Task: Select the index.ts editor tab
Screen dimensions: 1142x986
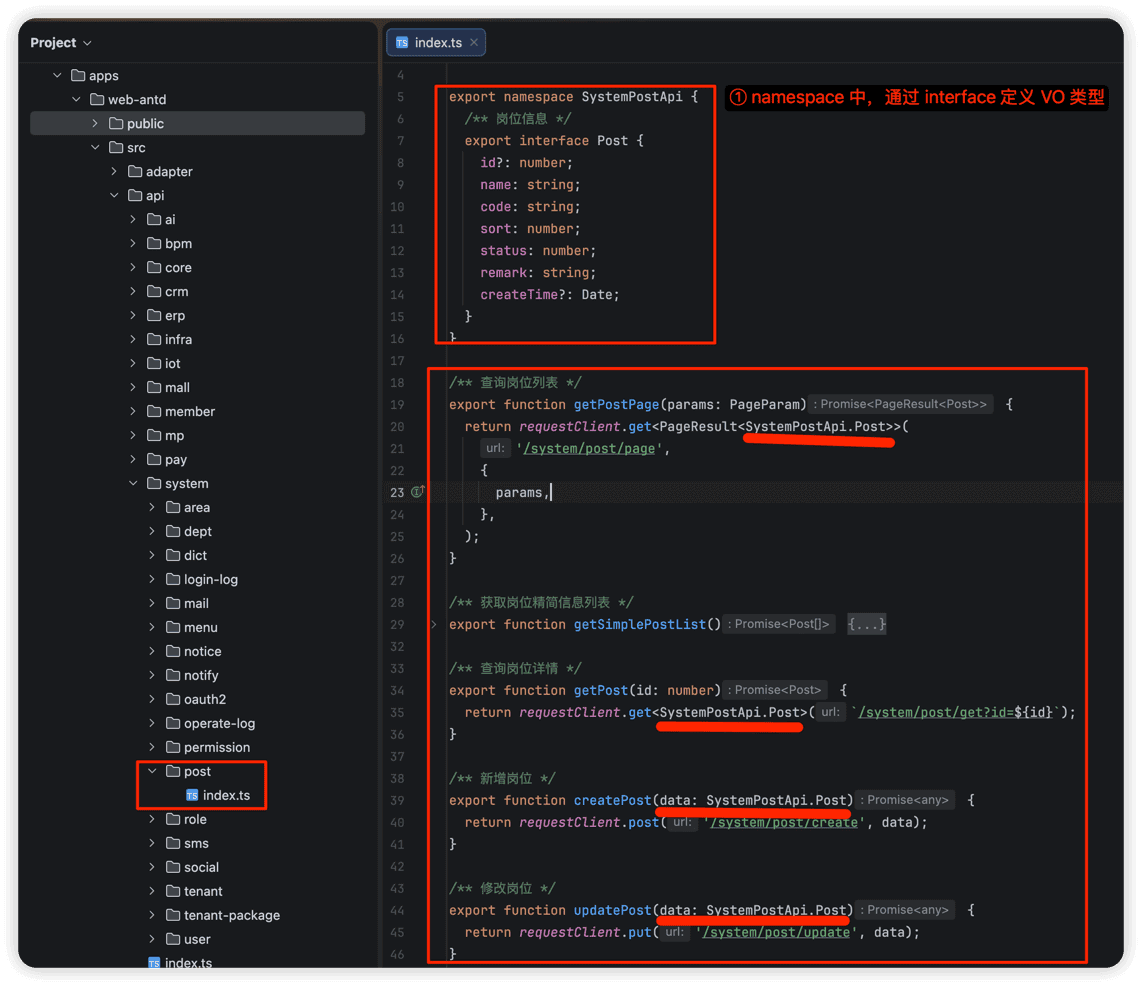Action: [436, 42]
